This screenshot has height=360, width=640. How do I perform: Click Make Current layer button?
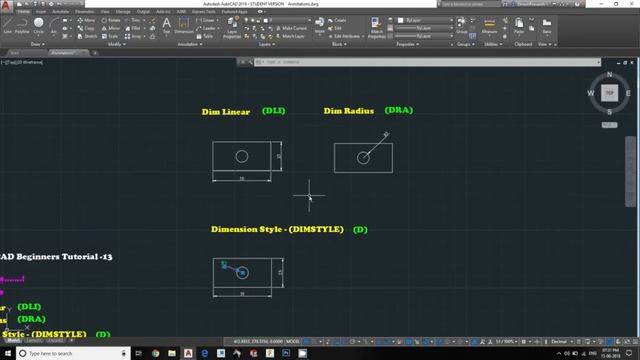pyautogui.click(x=291, y=28)
